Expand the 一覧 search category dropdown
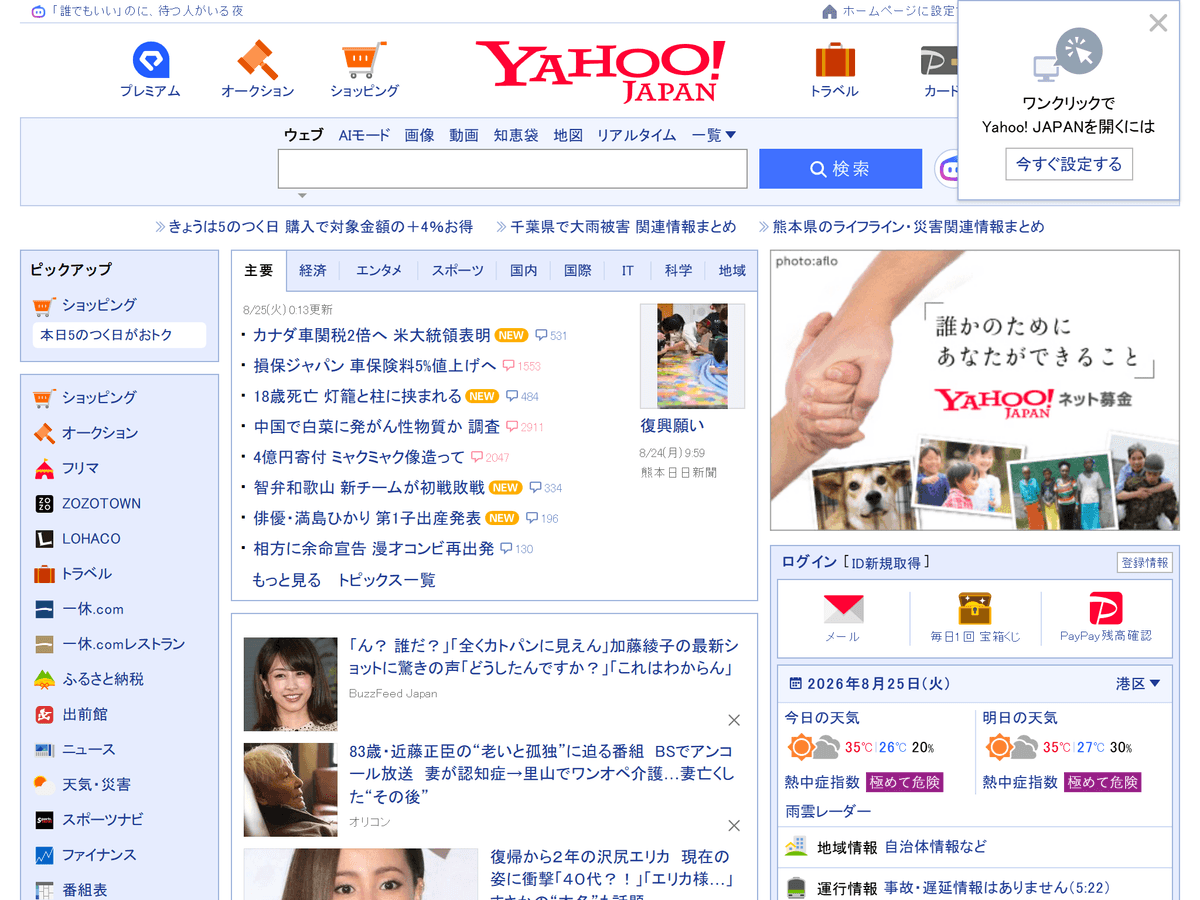Screen dimensions: 1200x900 (x=714, y=135)
